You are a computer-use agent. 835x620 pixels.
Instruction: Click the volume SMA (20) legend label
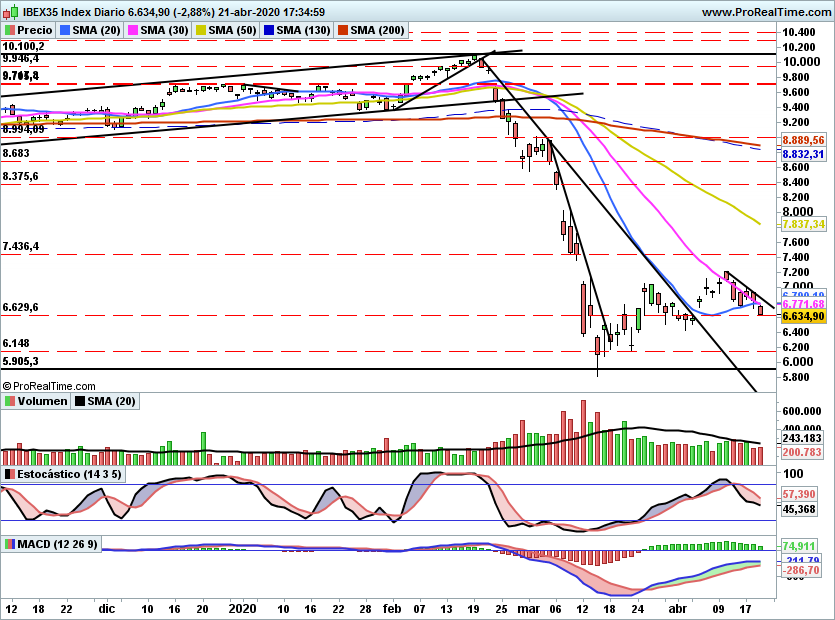click(x=111, y=401)
